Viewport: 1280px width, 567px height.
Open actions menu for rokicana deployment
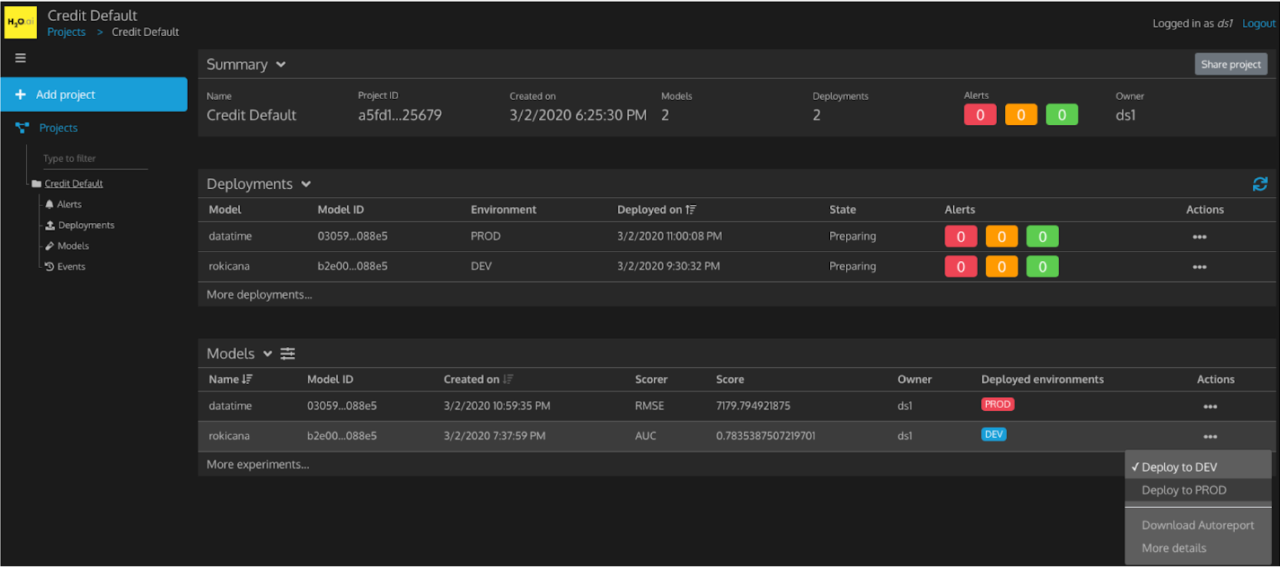(1199, 267)
